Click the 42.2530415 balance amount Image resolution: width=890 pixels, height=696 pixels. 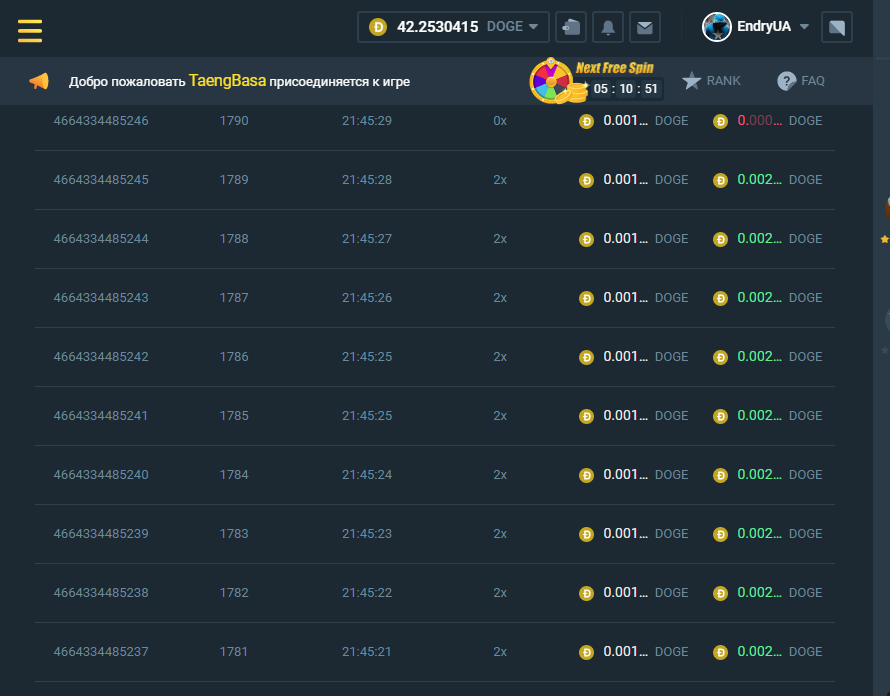(x=437, y=27)
